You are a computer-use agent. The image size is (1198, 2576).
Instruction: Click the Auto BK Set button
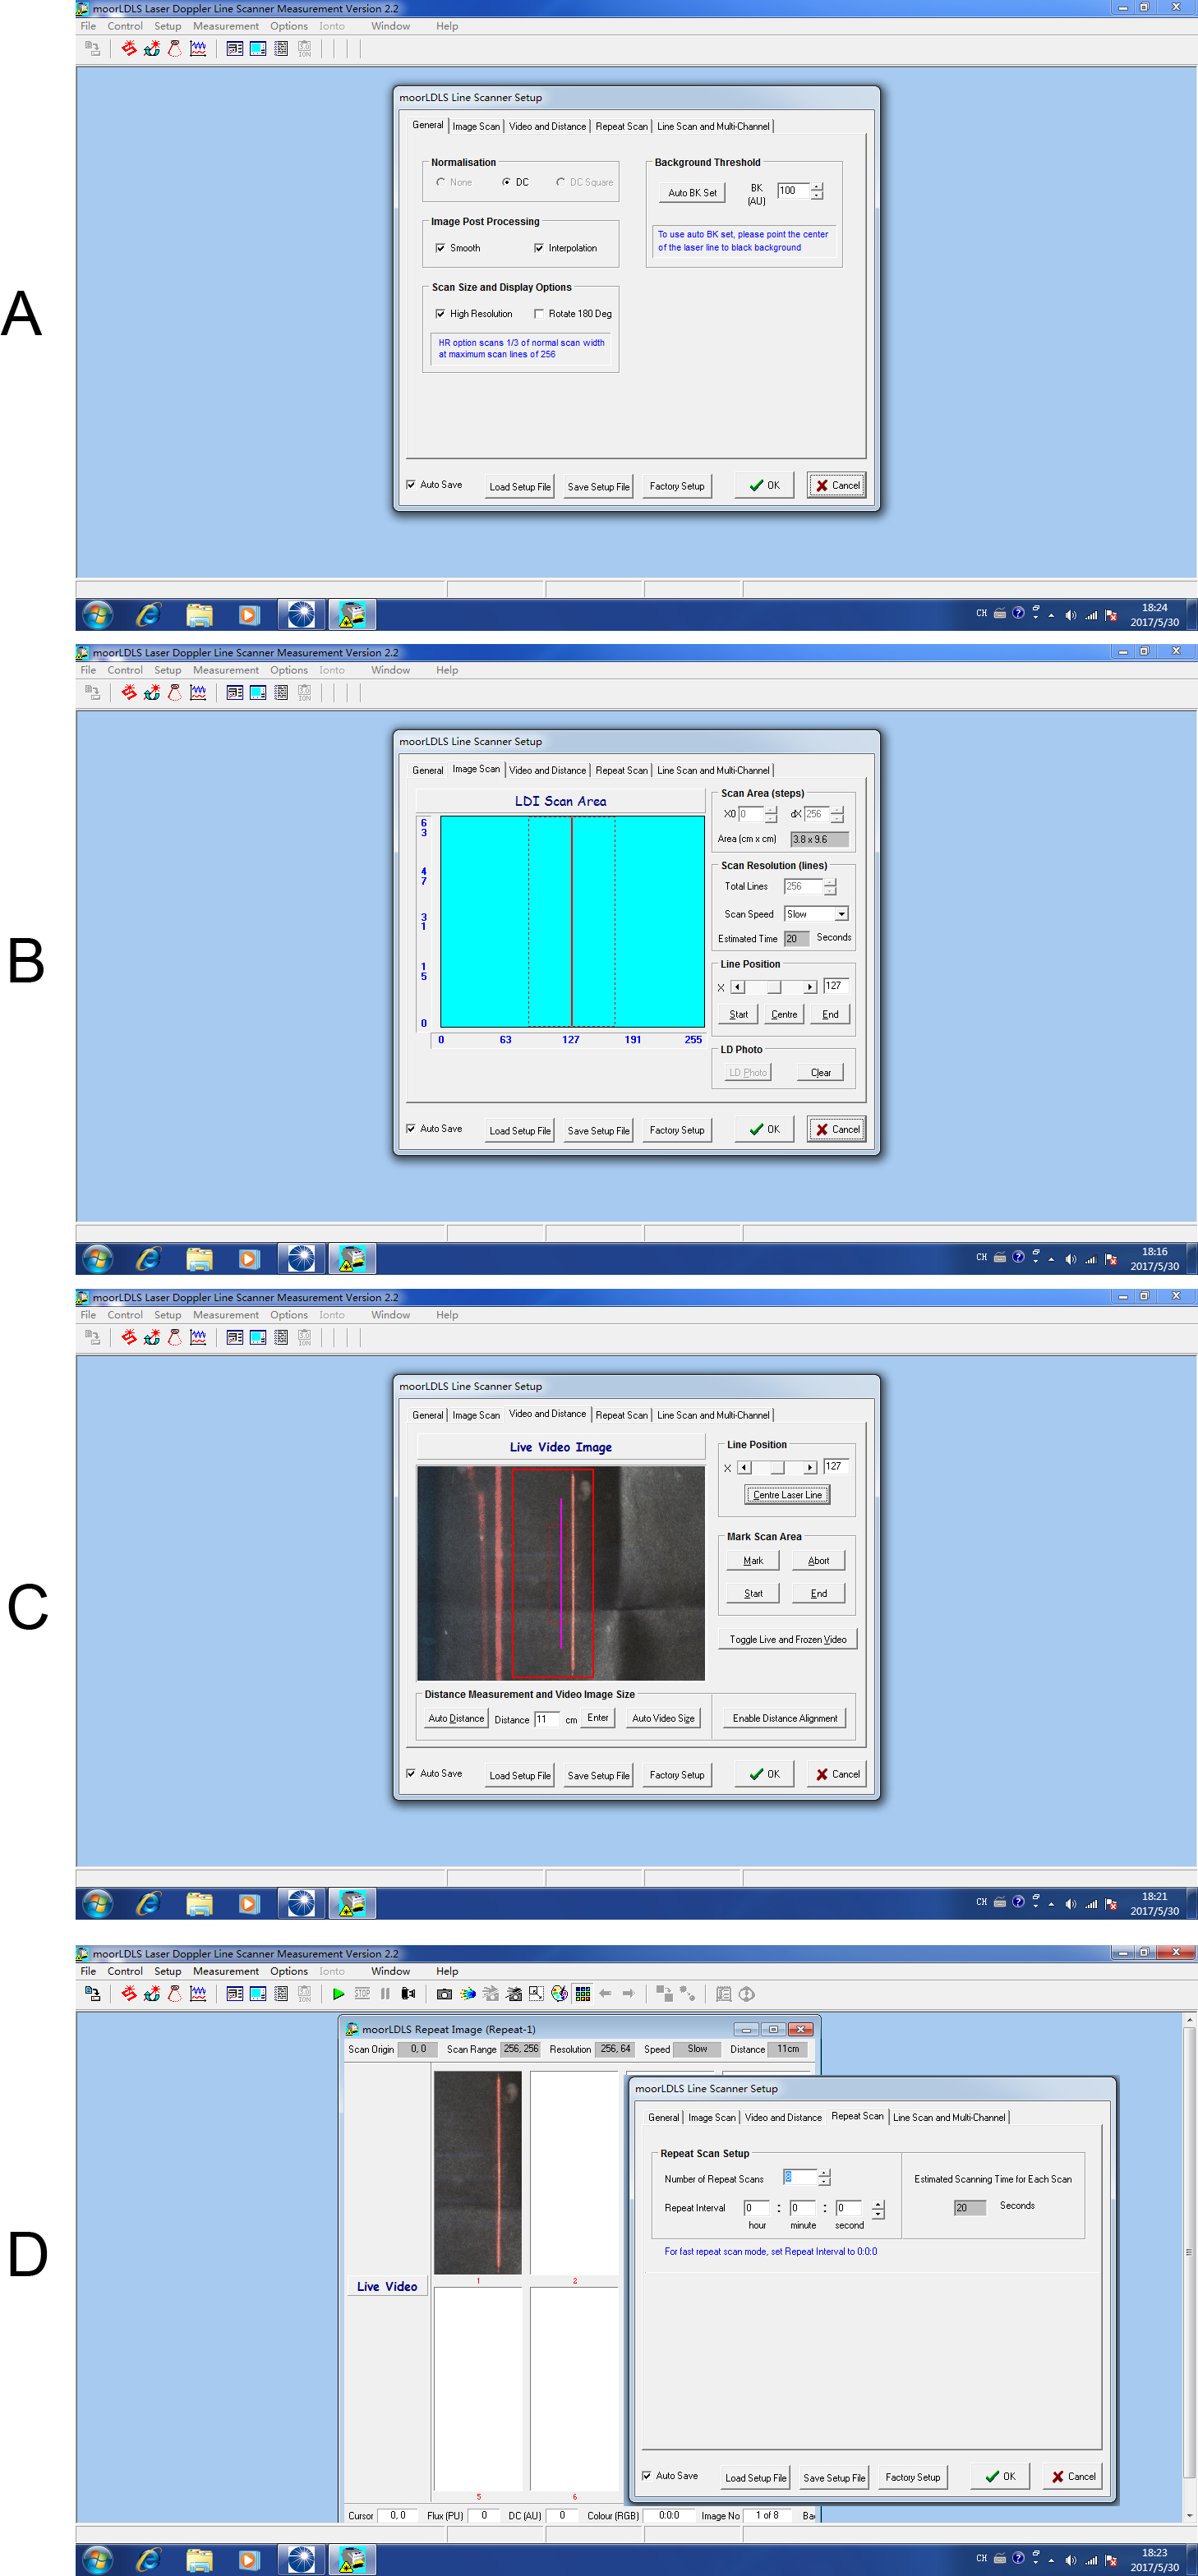692,192
